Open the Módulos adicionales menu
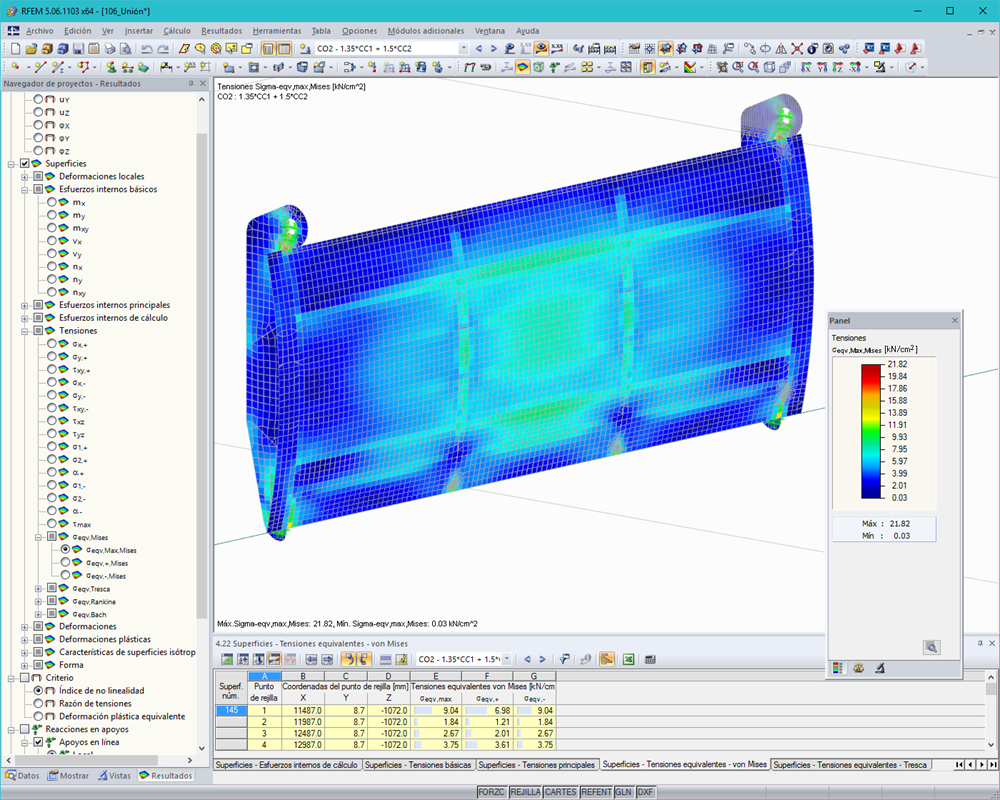The width and height of the screenshot is (1000, 800). click(425, 31)
